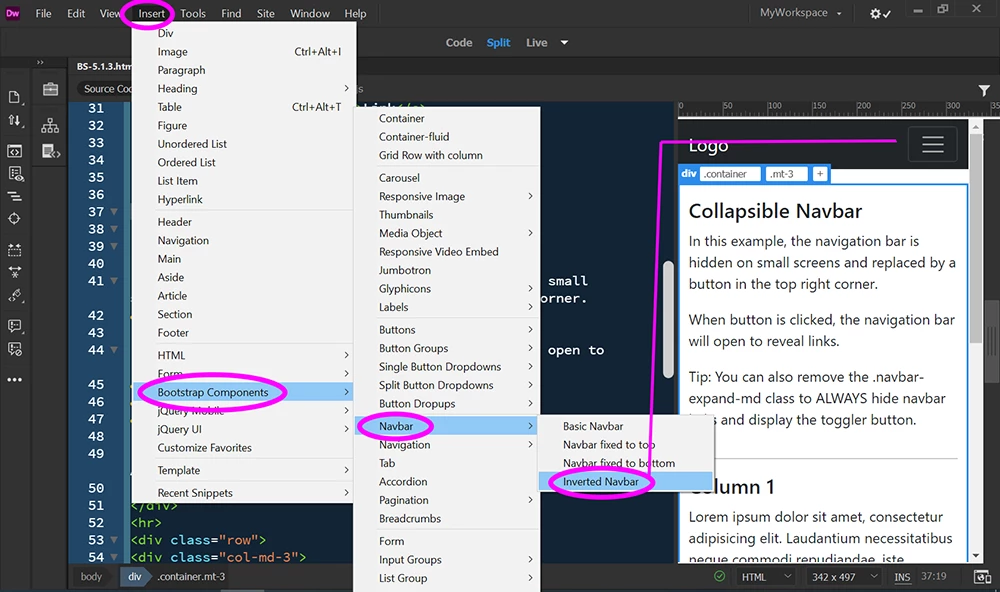Click the .container class field
1000x592 pixels.
point(730,174)
